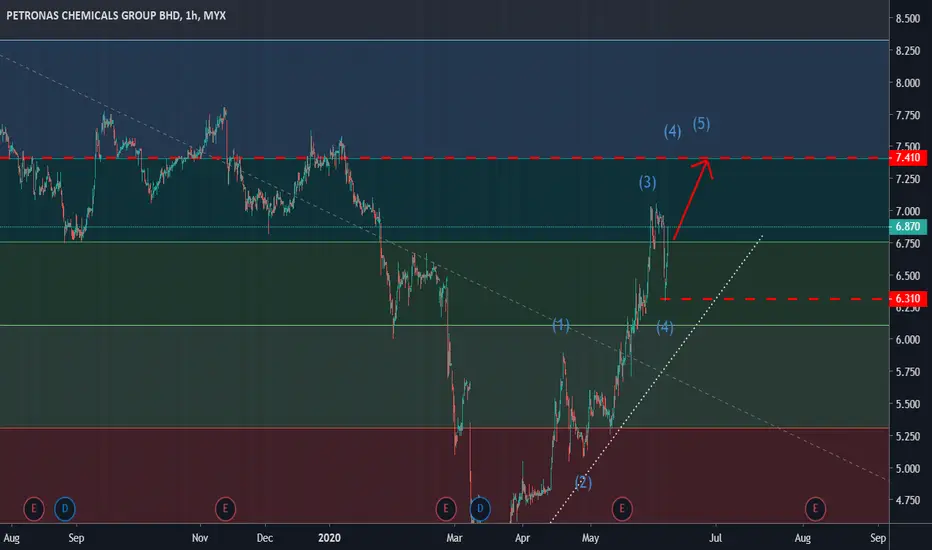Click the 8.500 price axis value

click(x=908, y=19)
